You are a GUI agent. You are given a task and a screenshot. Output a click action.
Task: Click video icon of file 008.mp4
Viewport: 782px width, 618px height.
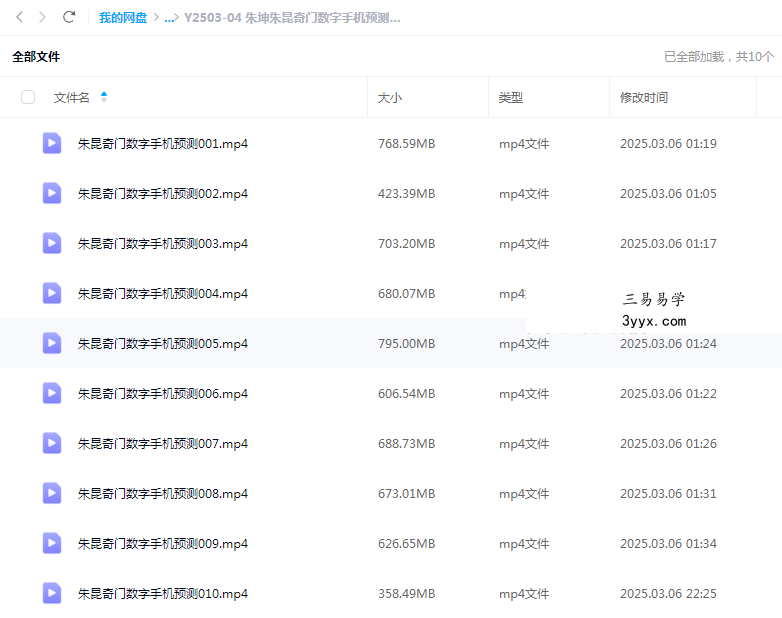tap(52, 493)
